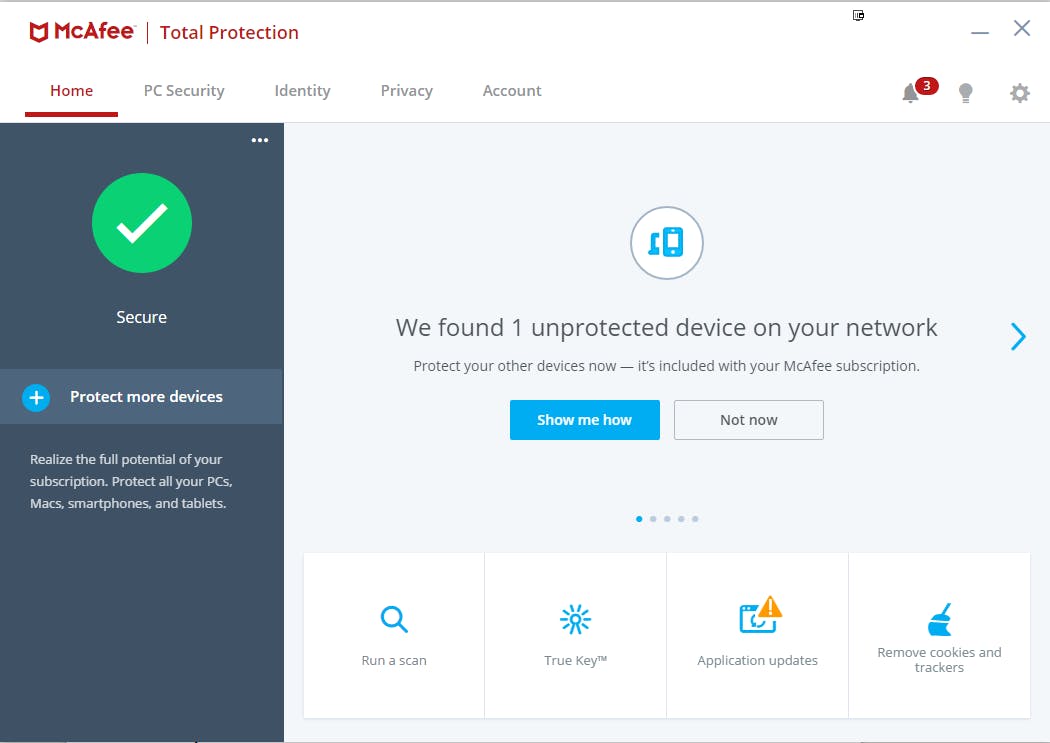
Task: Open the True Key icon
Action: [x=575, y=620]
